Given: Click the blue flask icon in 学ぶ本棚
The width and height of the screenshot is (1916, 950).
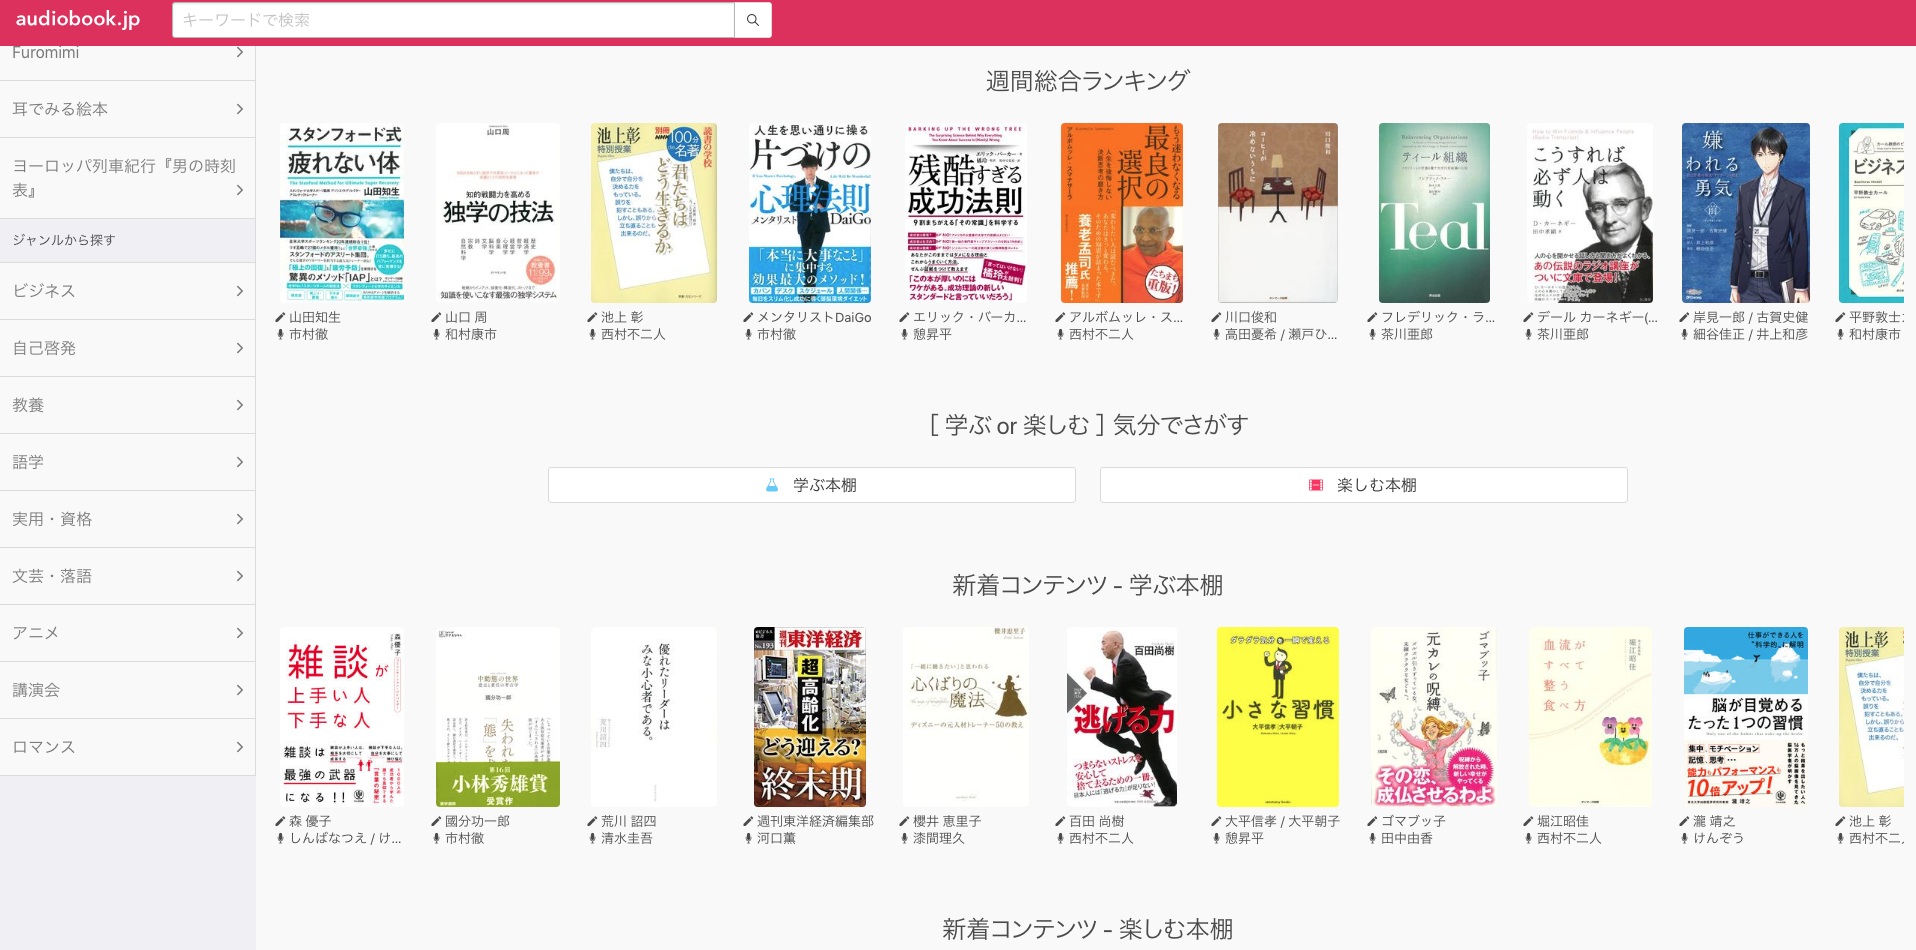Looking at the screenshot, I should pyautogui.click(x=771, y=485).
